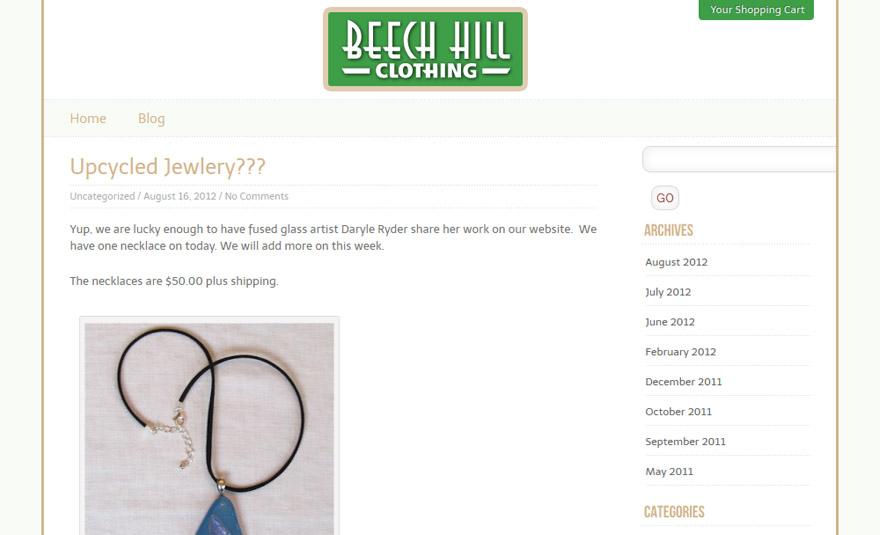Go to the Home page
This screenshot has height=535, width=880.
click(88, 118)
